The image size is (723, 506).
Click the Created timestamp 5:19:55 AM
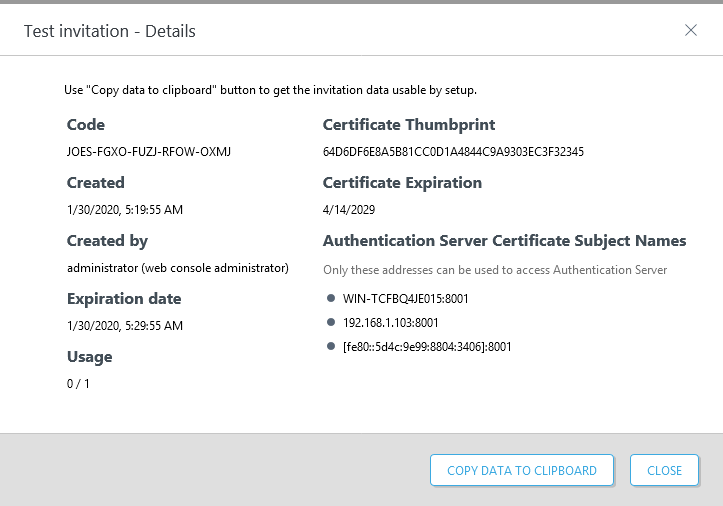[125, 210]
